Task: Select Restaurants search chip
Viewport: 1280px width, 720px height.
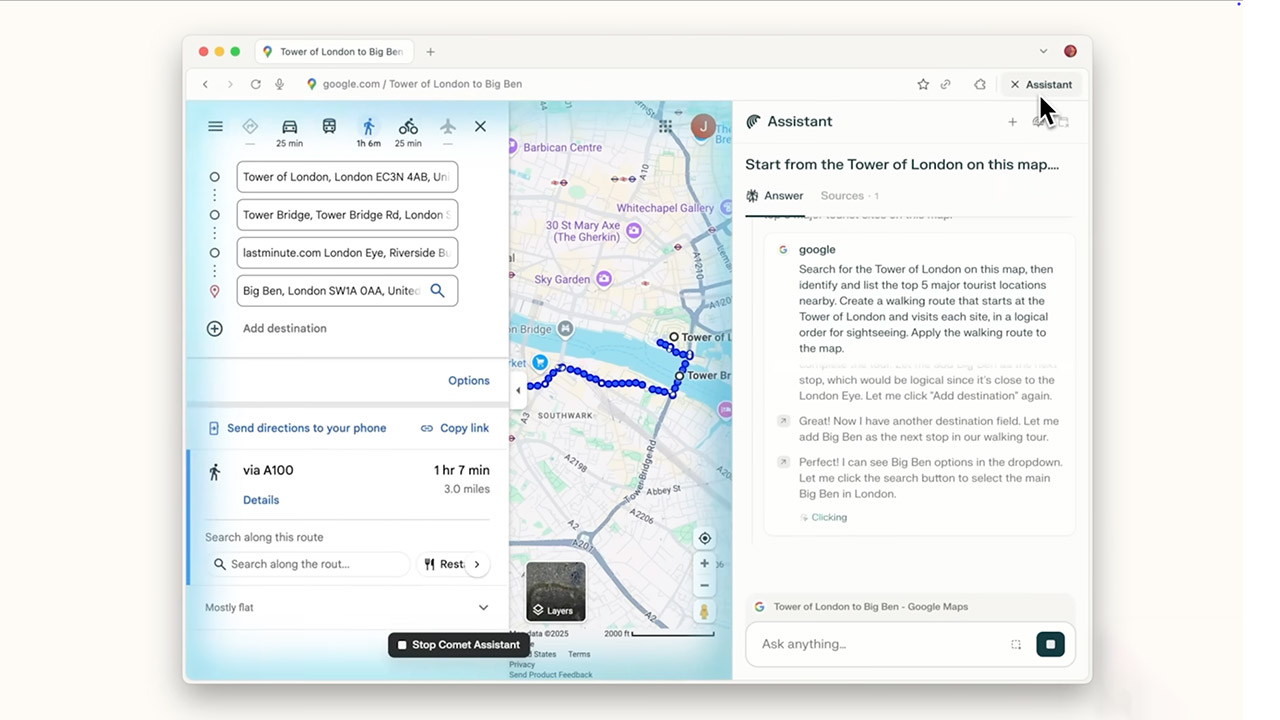Action: [x=443, y=564]
